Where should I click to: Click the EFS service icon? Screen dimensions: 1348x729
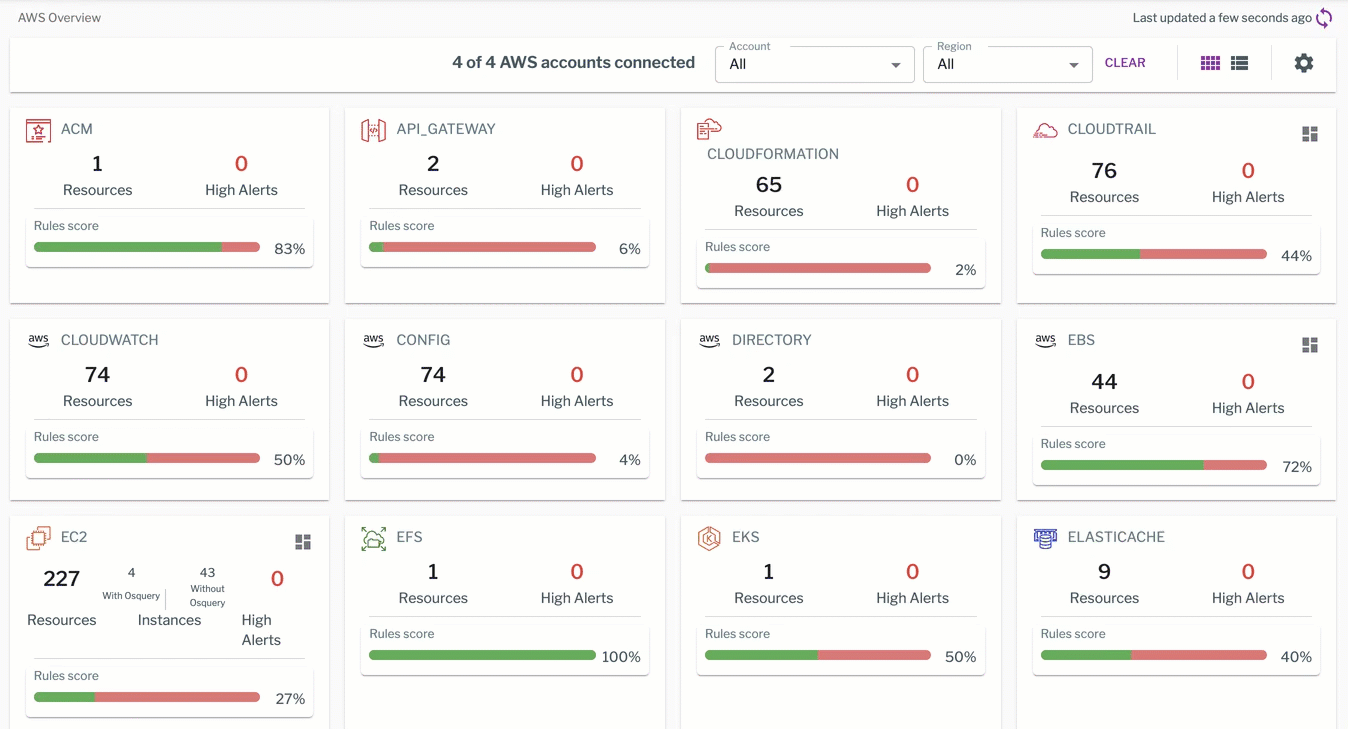pyautogui.click(x=373, y=538)
